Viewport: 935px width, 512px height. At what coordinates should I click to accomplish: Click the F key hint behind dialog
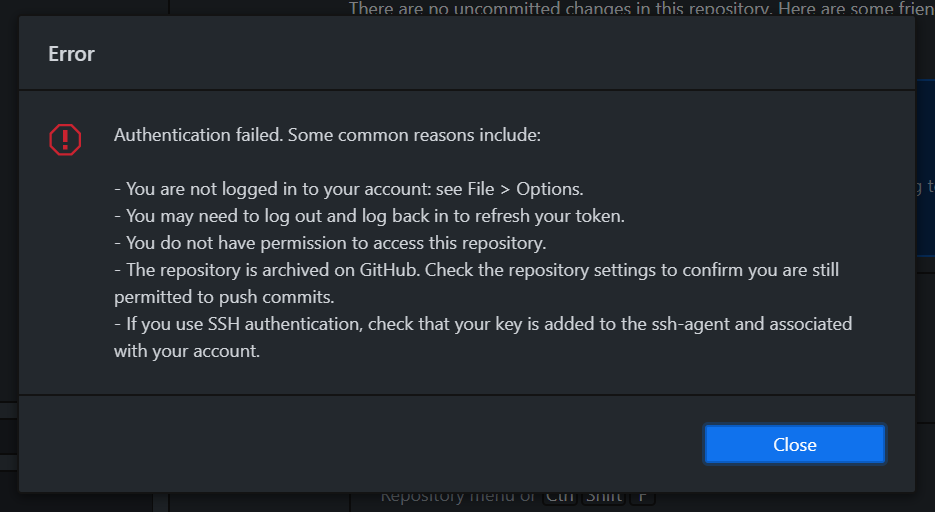[642, 497]
